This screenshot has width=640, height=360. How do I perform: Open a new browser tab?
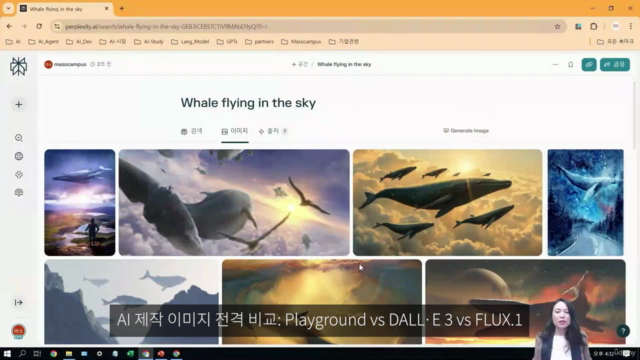point(122,9)
